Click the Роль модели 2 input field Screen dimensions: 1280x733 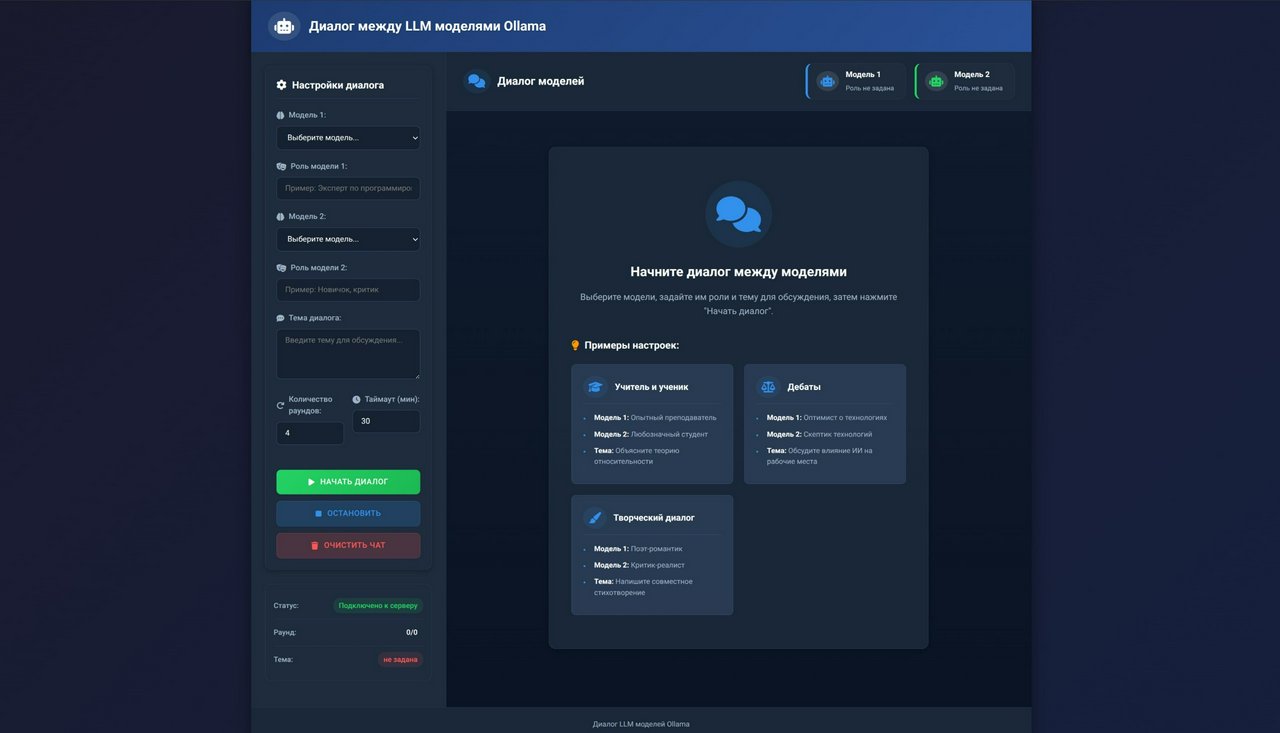[x=348, y=290]
